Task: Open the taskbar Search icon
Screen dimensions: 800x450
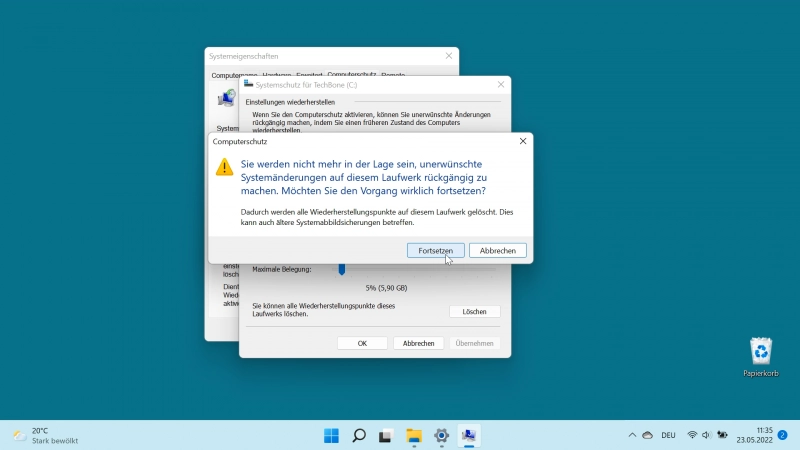Action: tap(359, 435)
